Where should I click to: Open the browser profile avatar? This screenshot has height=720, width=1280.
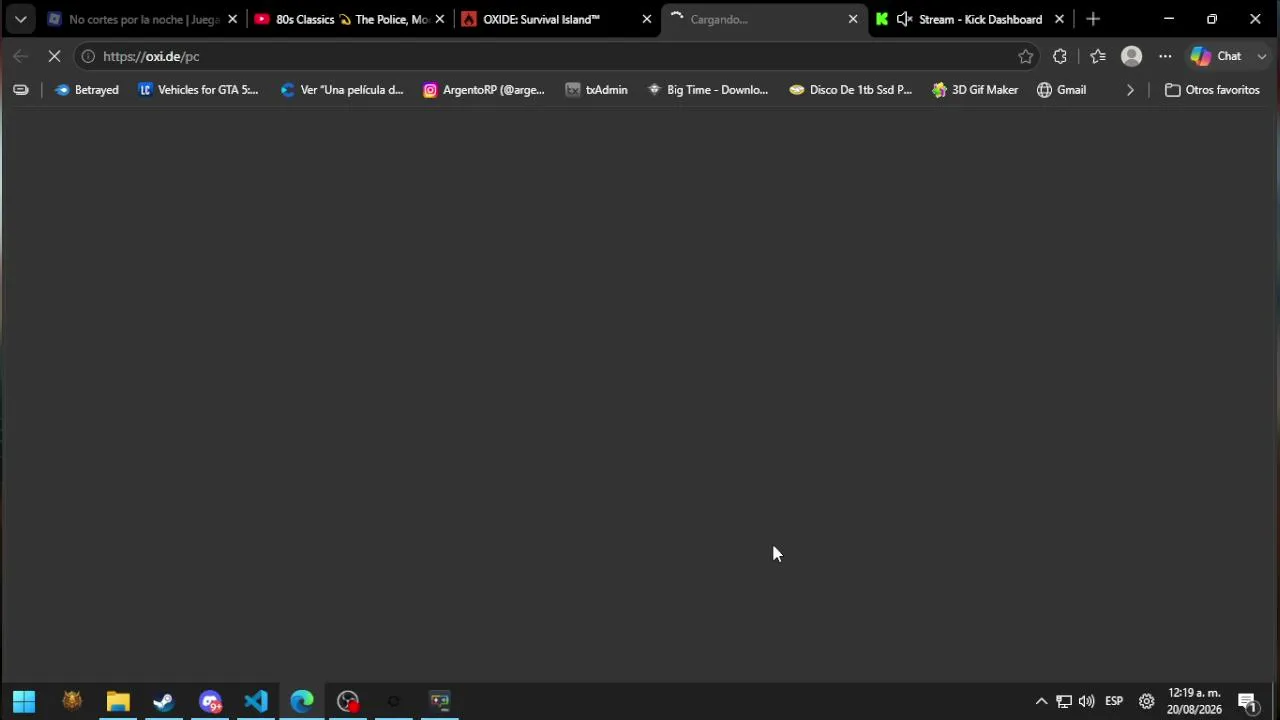click(x=1131, y=56)
